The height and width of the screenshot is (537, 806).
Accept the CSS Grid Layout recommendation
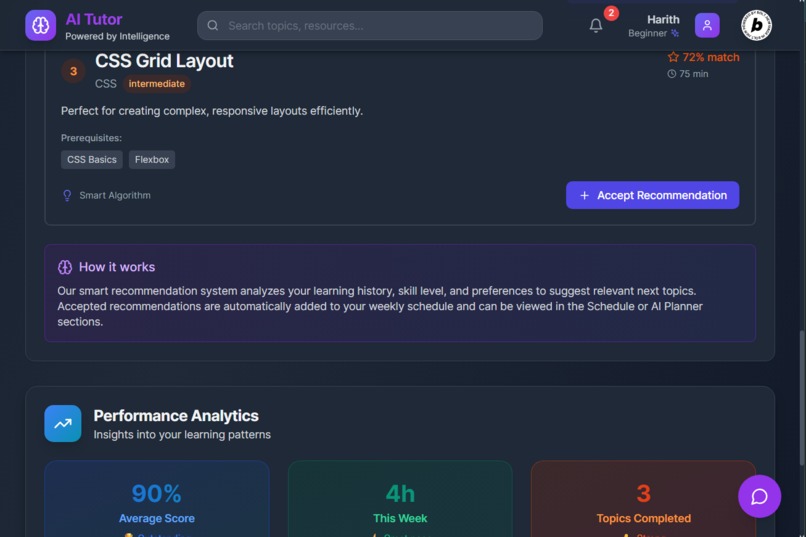[652, 195]
